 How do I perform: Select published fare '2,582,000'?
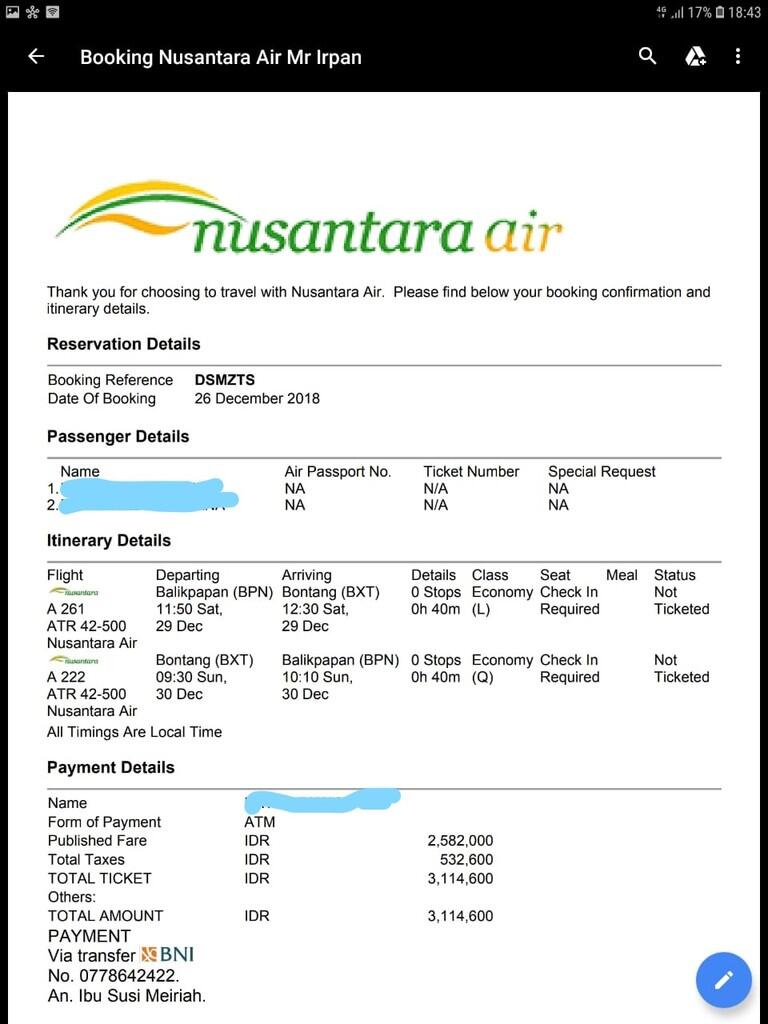point(460,840)
